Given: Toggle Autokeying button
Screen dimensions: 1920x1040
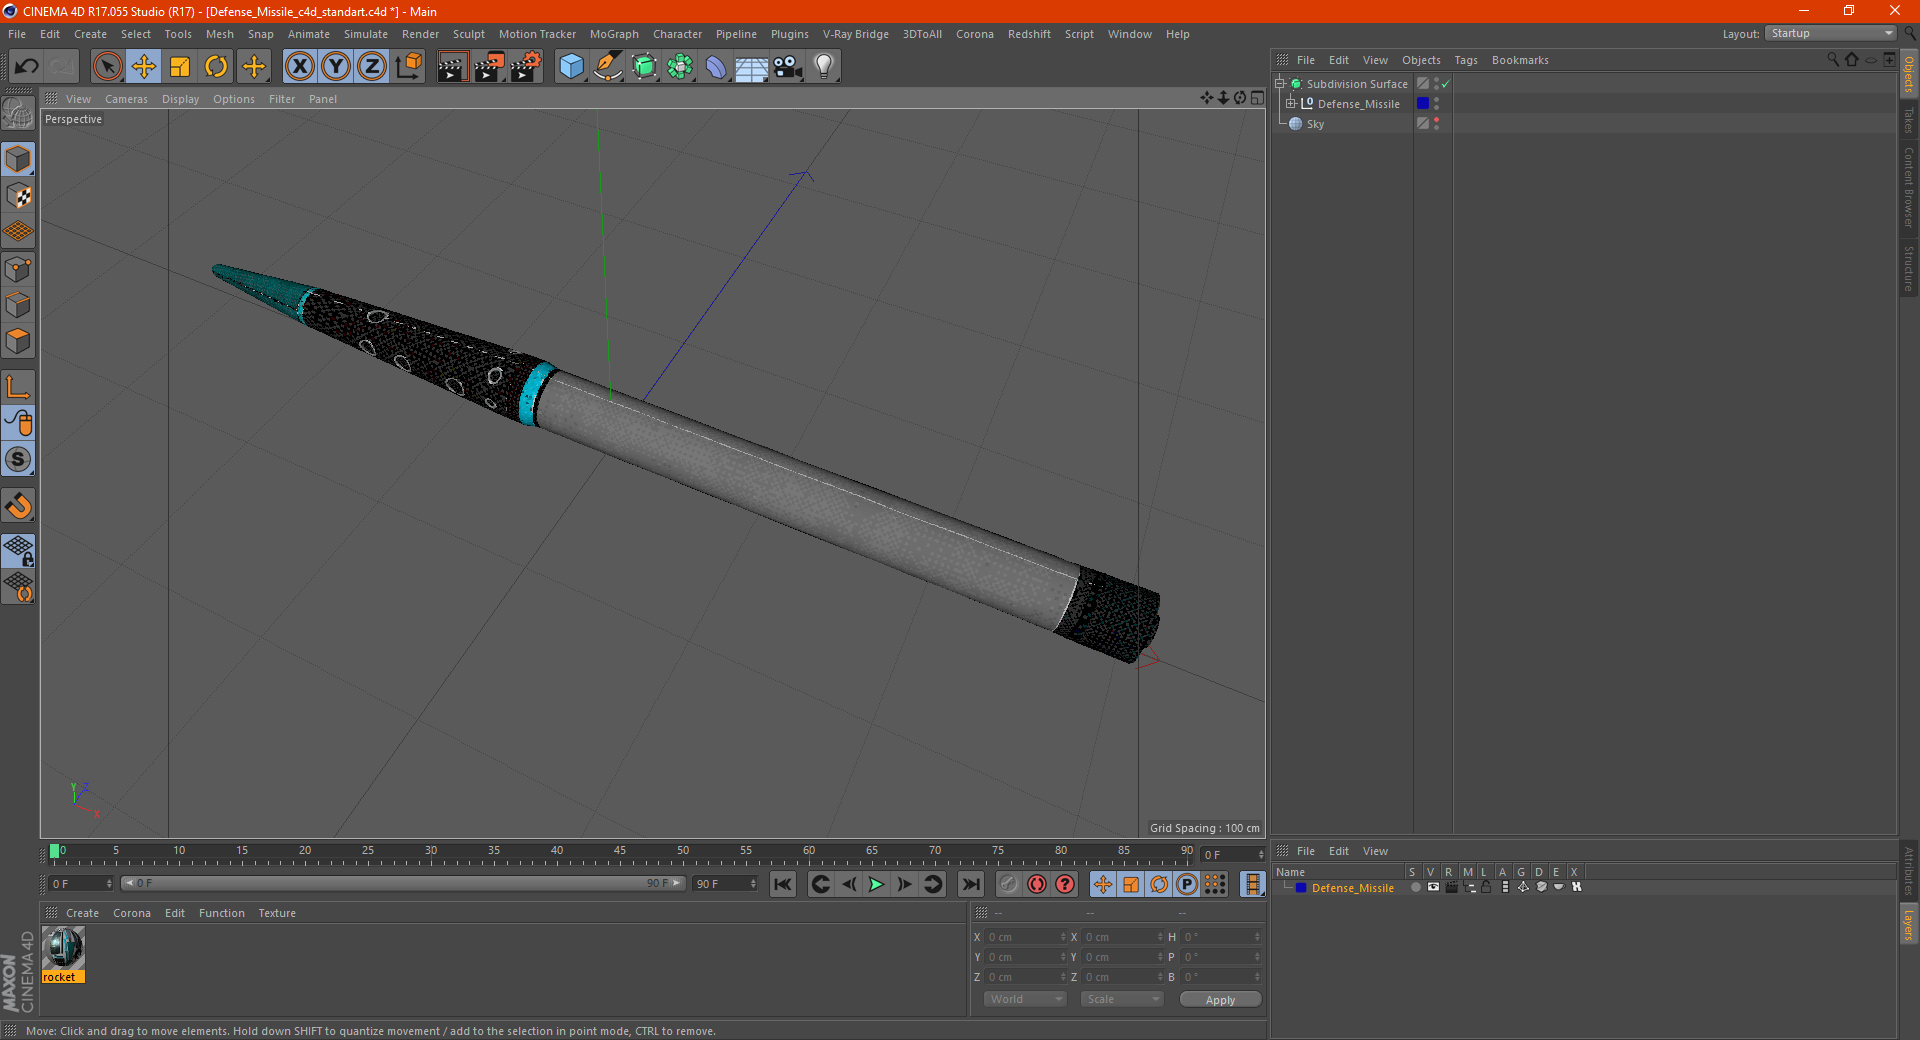Looking at the screenshot, I should 1037,884.
